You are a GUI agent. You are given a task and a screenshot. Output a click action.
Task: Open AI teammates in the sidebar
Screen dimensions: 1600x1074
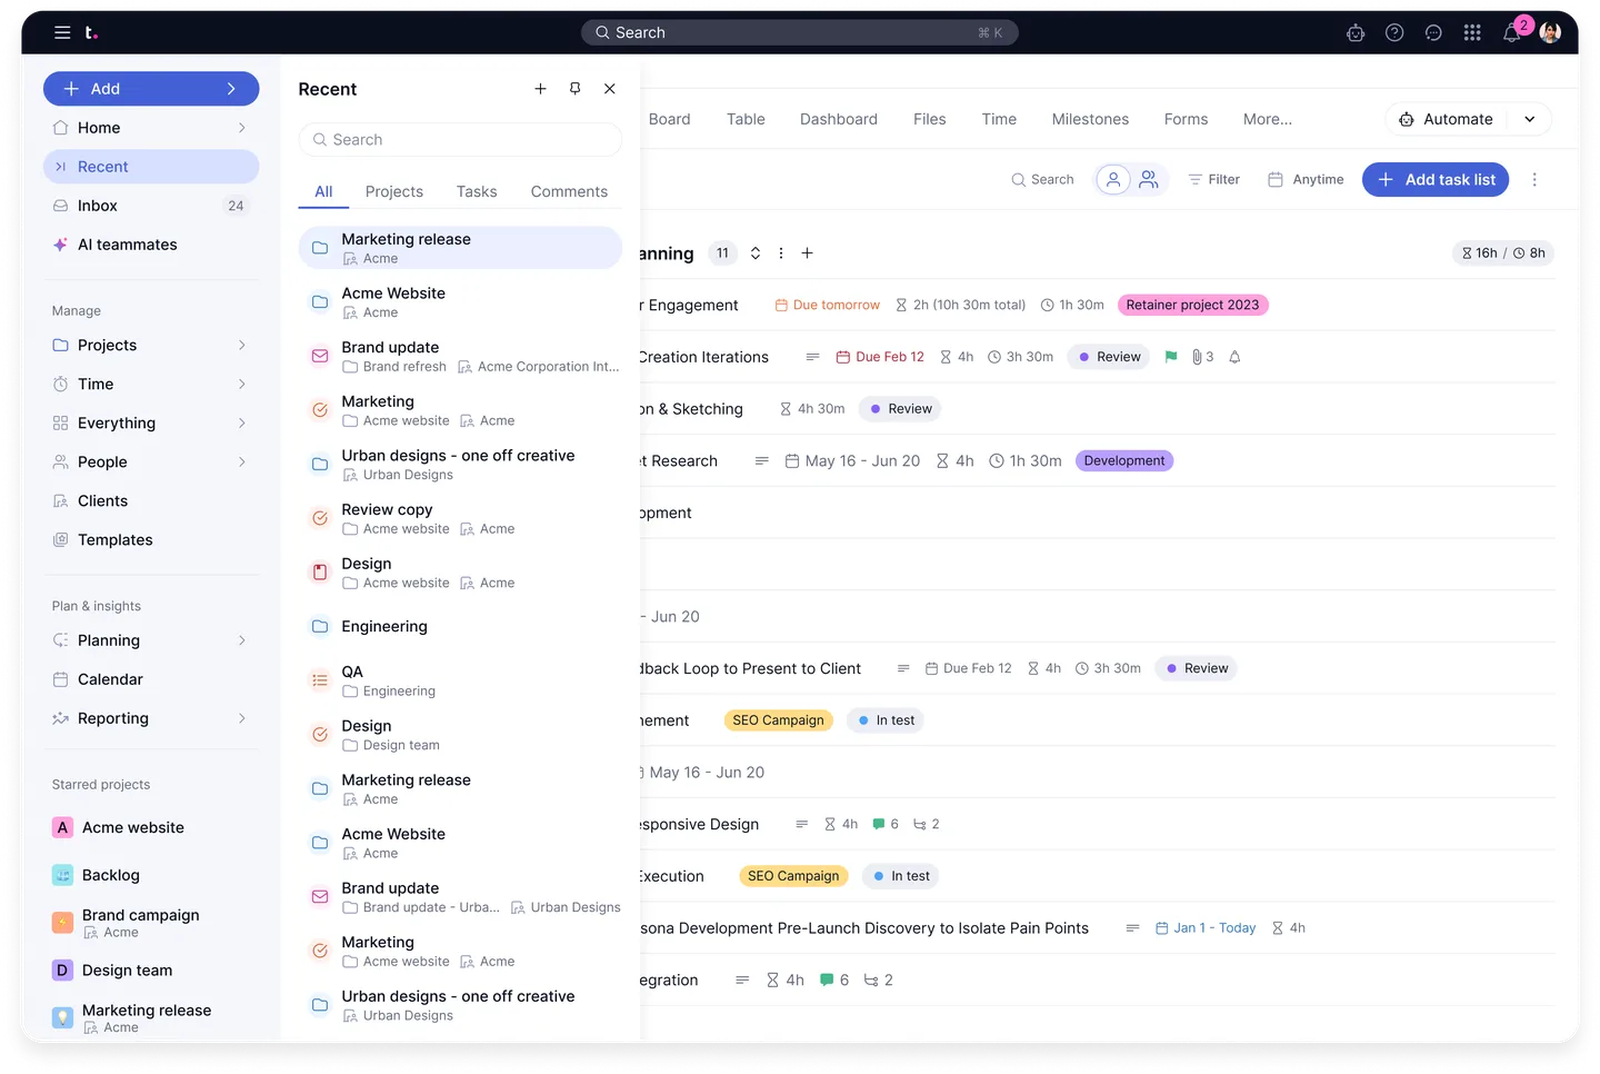[151, 245]
